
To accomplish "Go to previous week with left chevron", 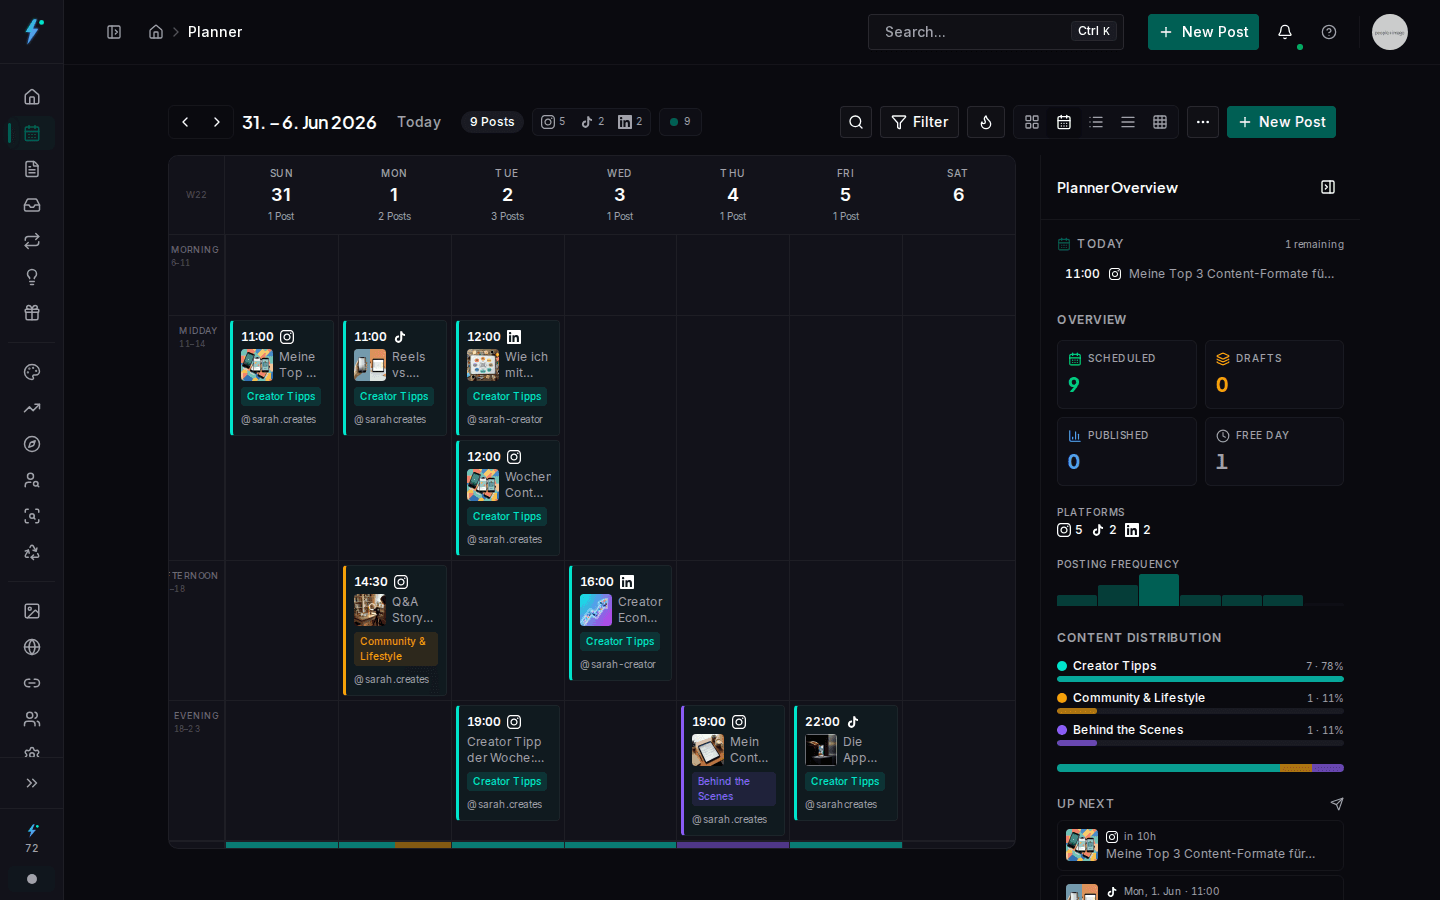I will (185, 122).
